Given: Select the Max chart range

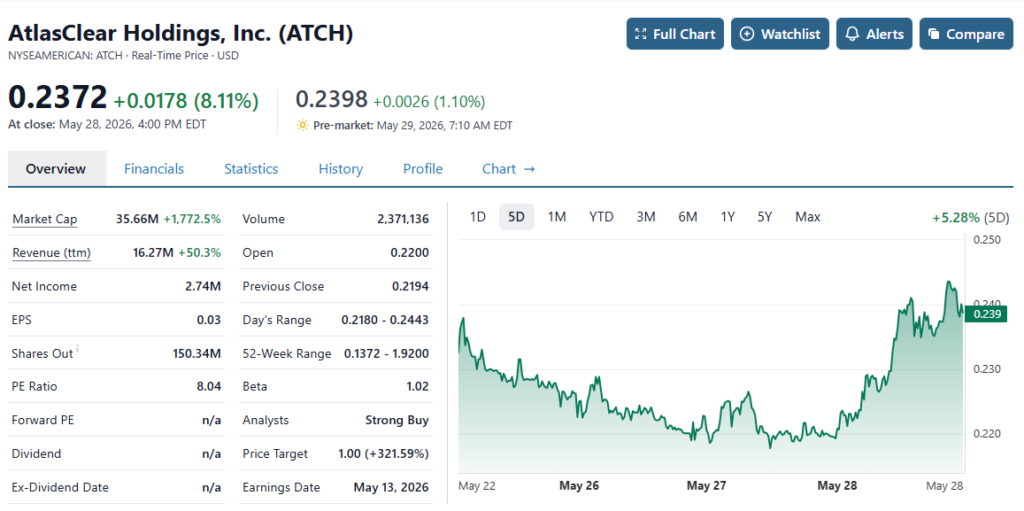Looking at the screenshot, I should click(x=808, y=217).
